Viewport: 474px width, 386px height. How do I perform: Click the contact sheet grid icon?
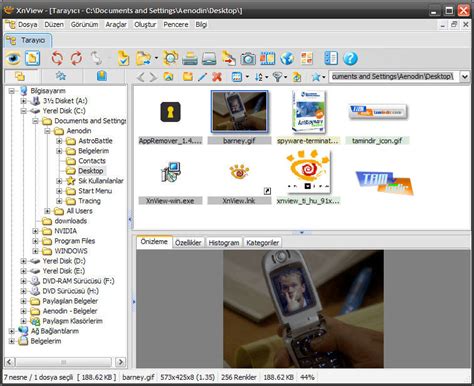306,58
